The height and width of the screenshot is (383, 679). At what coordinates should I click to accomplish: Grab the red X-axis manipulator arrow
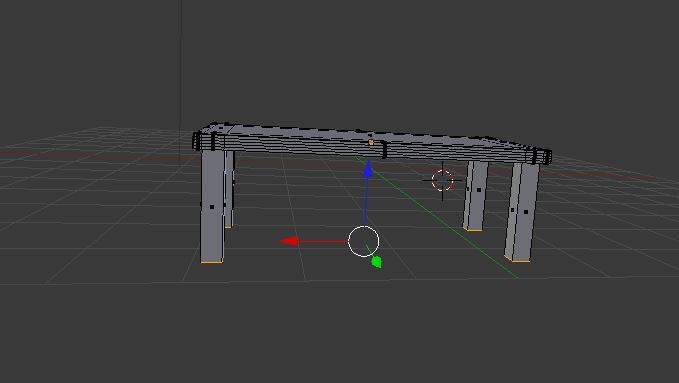pos(288,241)
